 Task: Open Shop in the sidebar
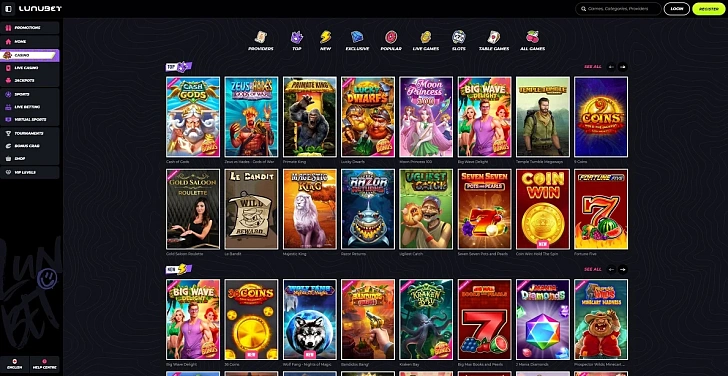pyautogui.click(x=30, y=158)
